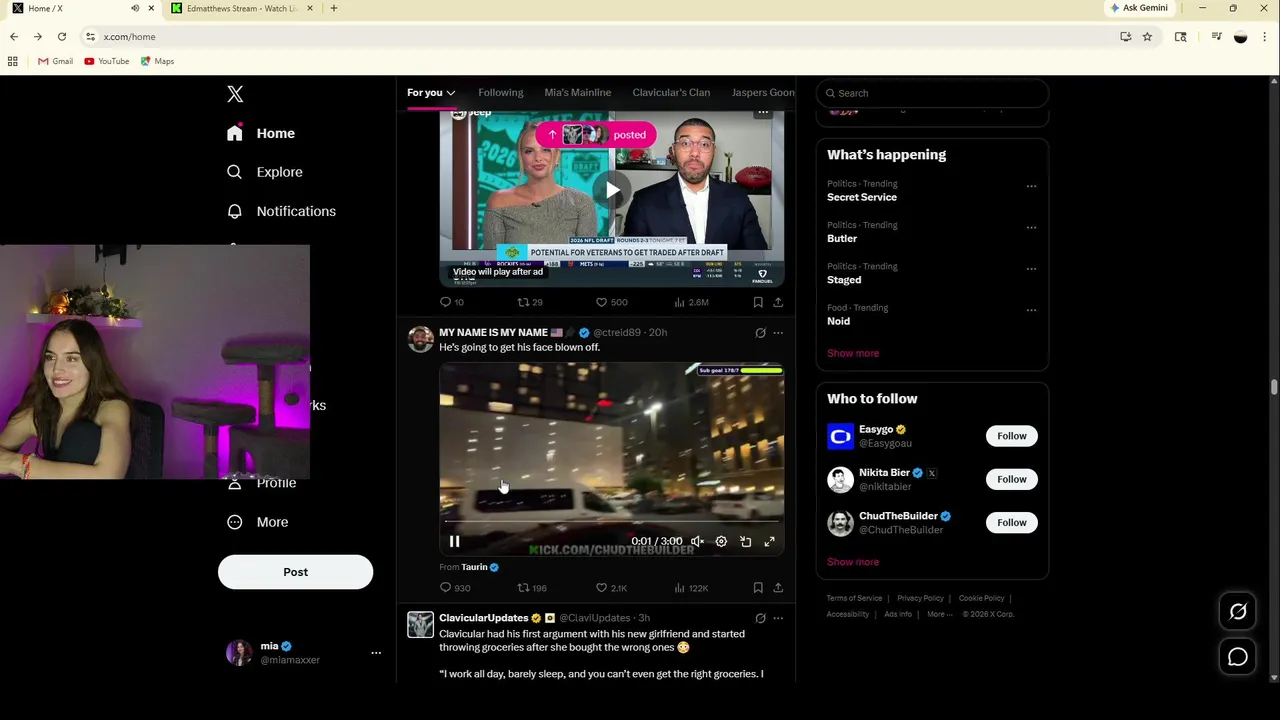Open the Grok floating button
Viewport: 1280px width, 720px height.
point(1238,612)
